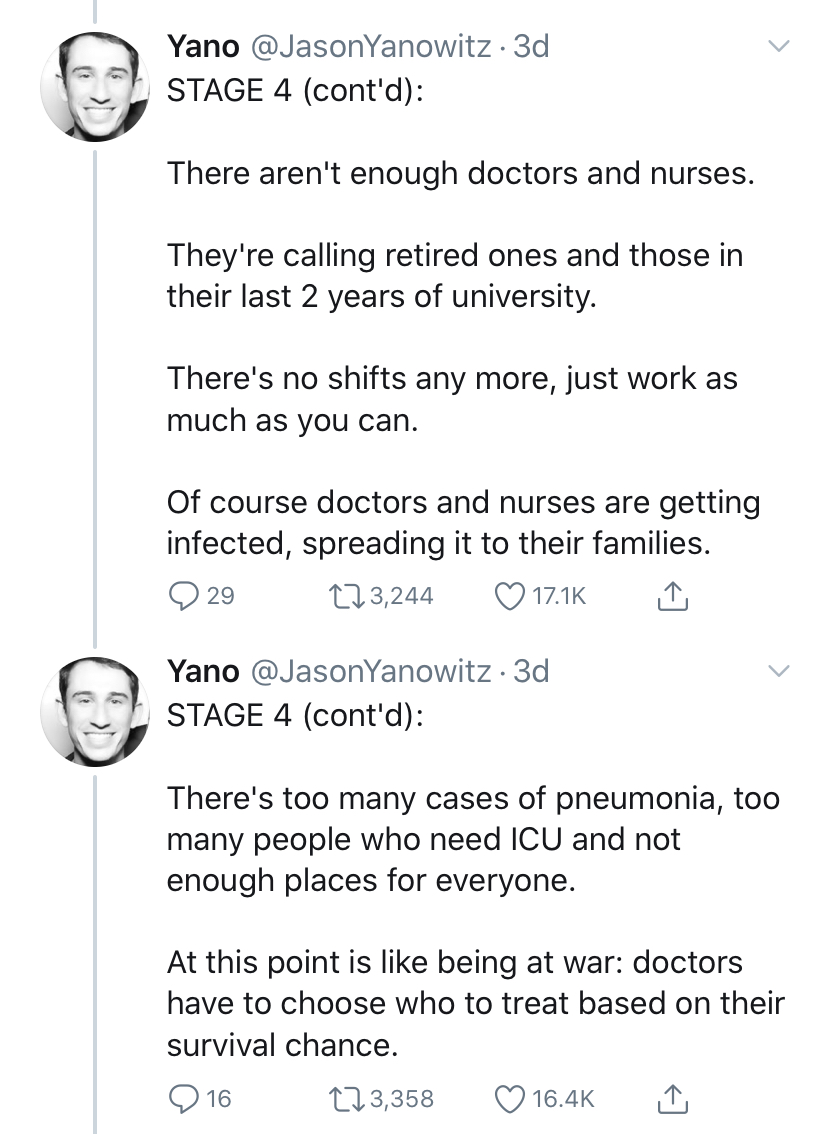This screenshot has height=1134, width=828.
Task: Like the tweet with 17.1K likes
Action: pyautogui.click(x=512, y=596)
